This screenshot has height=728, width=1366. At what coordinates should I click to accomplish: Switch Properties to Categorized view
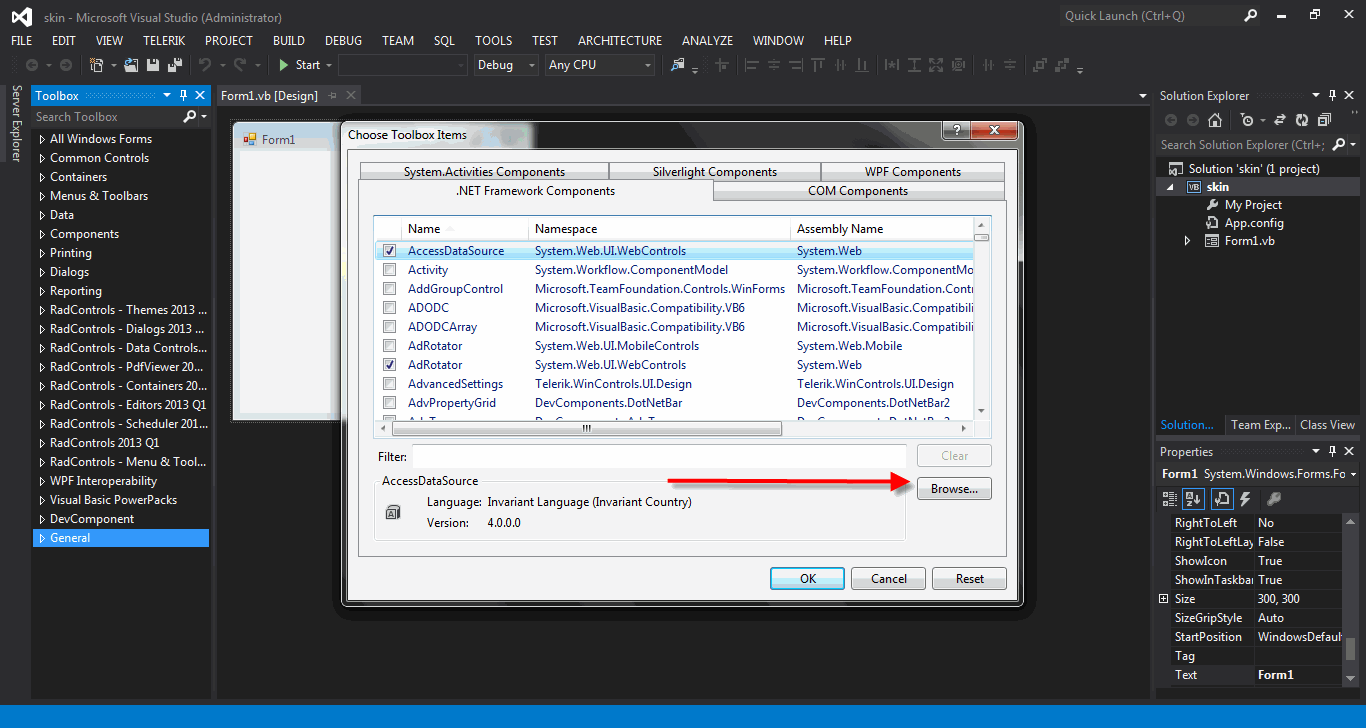coord(1171,498)
